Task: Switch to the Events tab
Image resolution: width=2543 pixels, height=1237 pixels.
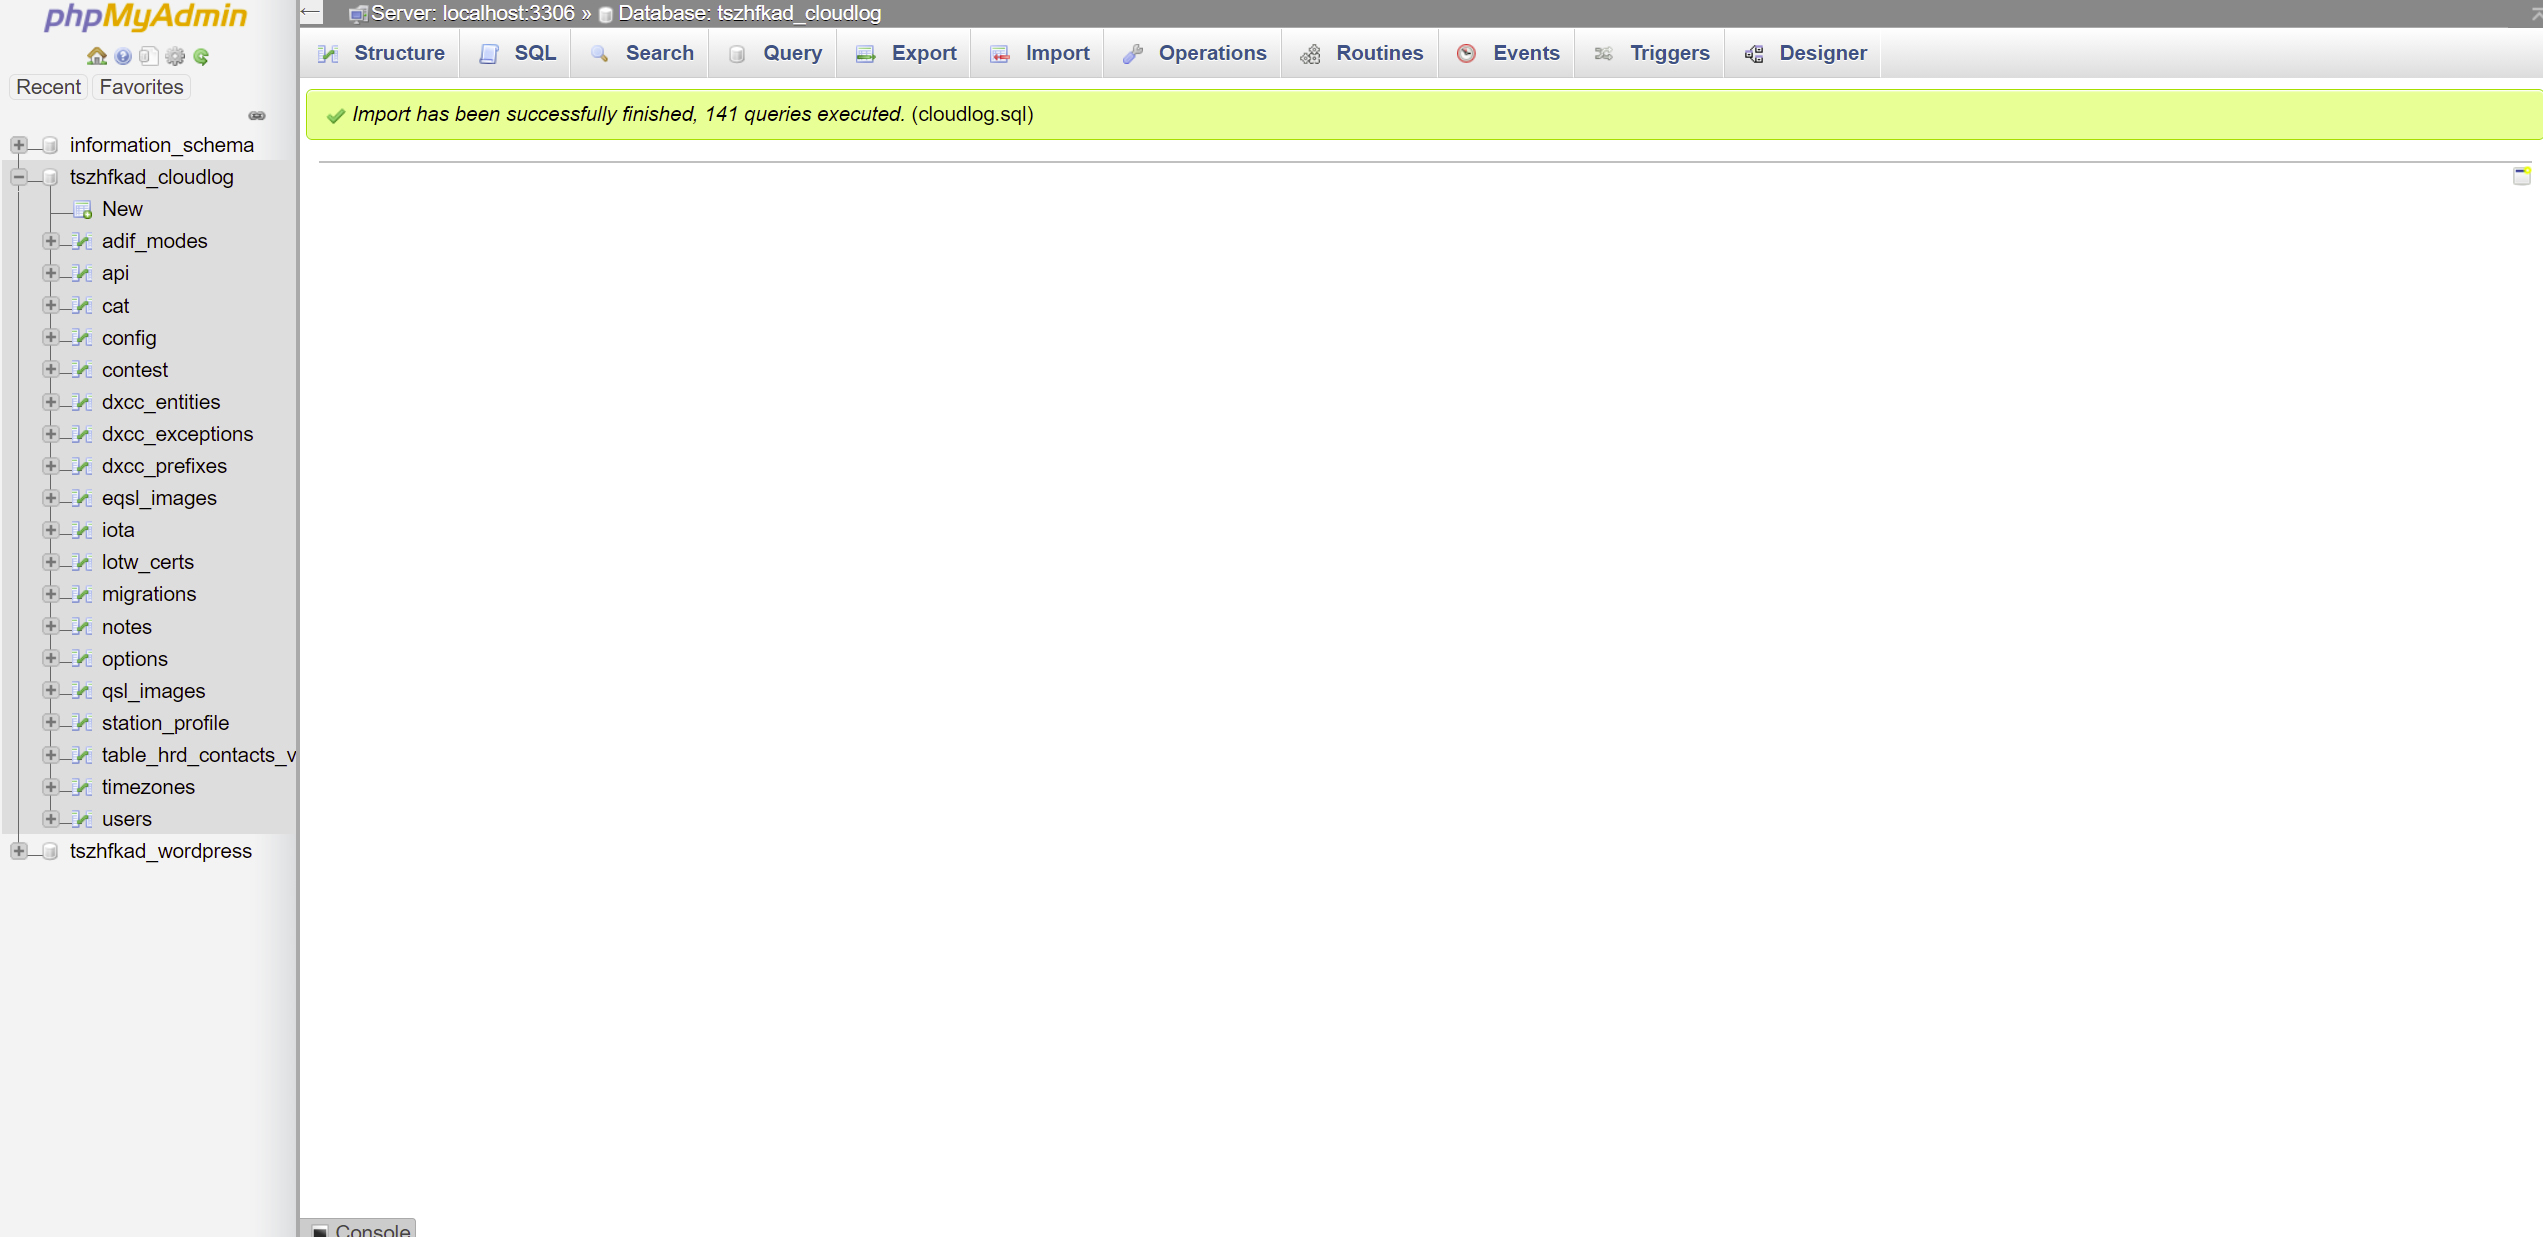Action: [x=1508, y=53]
